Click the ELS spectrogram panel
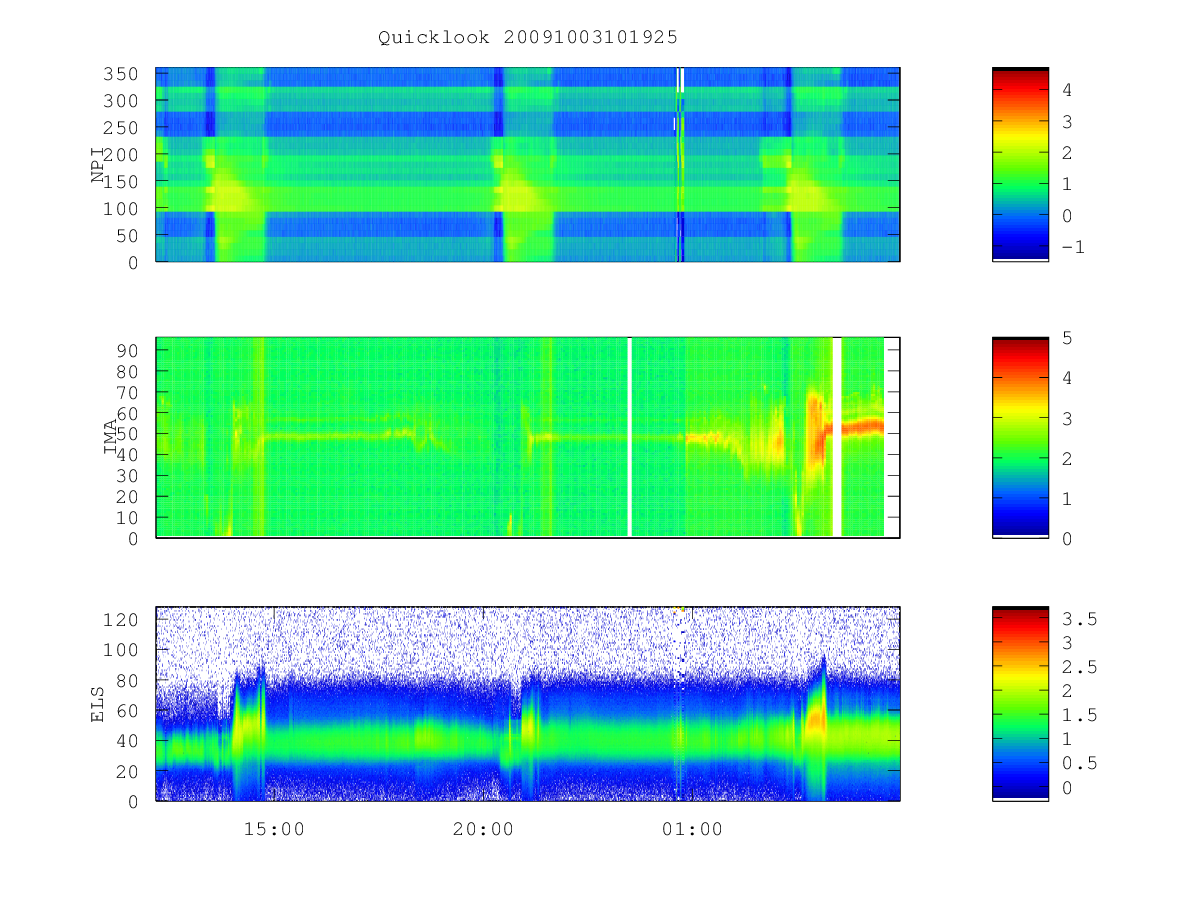This screenshot has height=900, width=1200. click(528, 703)
